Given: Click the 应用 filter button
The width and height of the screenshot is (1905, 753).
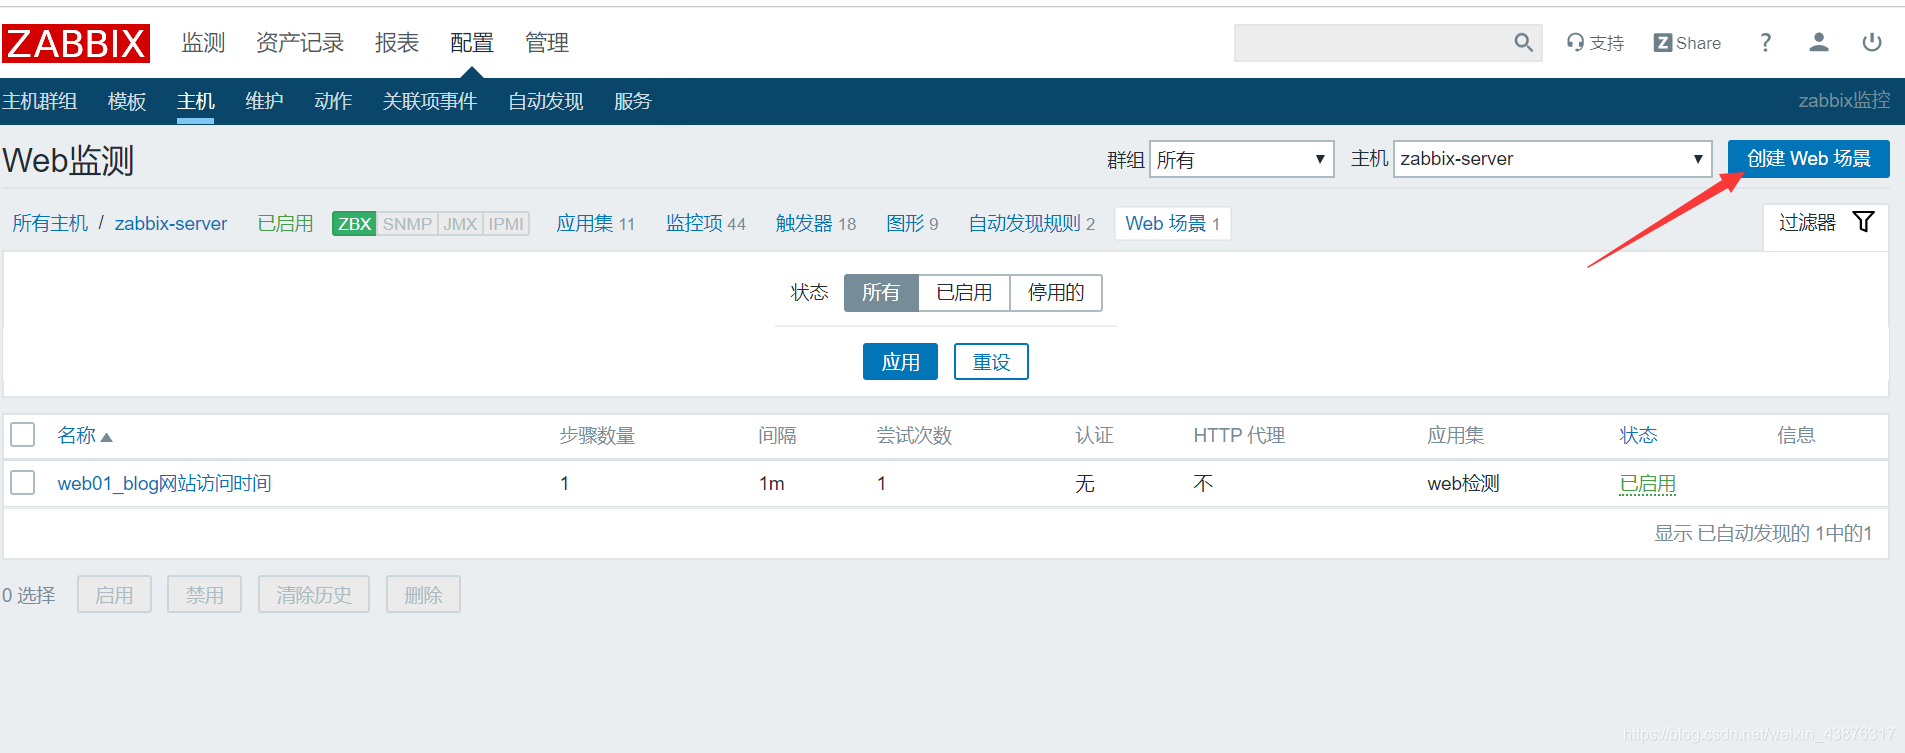Looking at the screenshot, I should coord(900,362).
